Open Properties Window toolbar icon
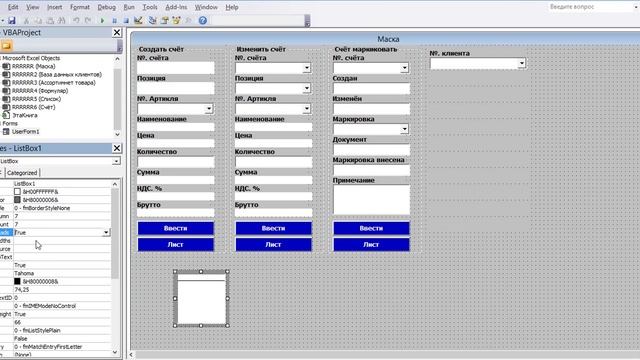Screen dimensions: 640x360 (x=164, y=20)
